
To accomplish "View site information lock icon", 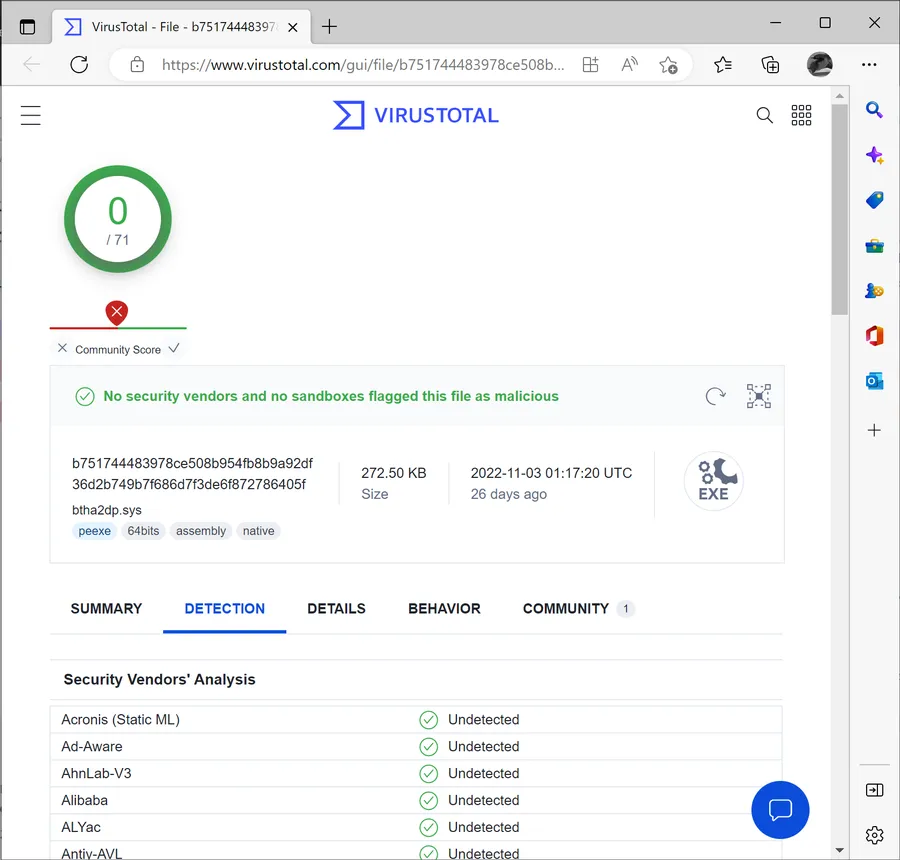I will click(137, 64).
